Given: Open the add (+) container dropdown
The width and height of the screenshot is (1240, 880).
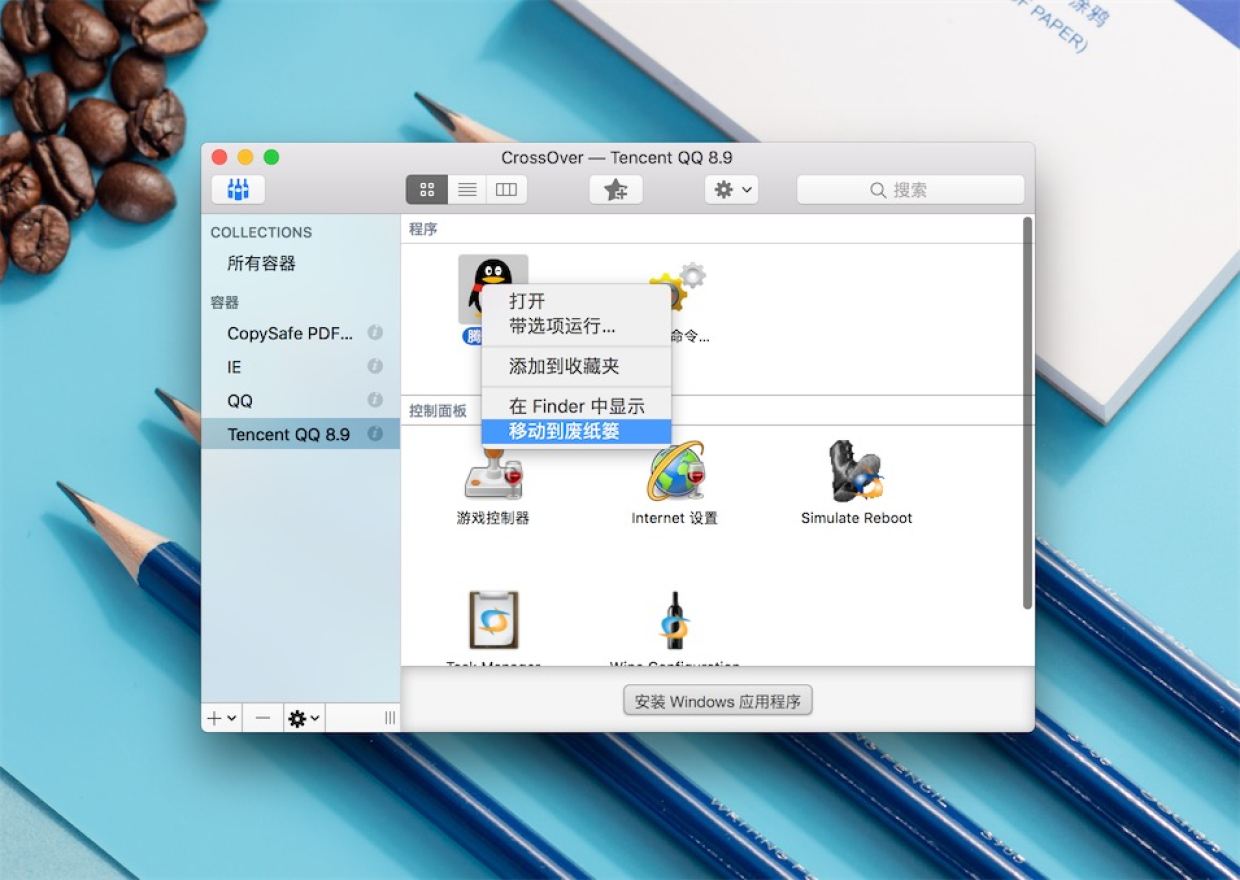Looking at the screenshot, I should (x=222, y=718).
